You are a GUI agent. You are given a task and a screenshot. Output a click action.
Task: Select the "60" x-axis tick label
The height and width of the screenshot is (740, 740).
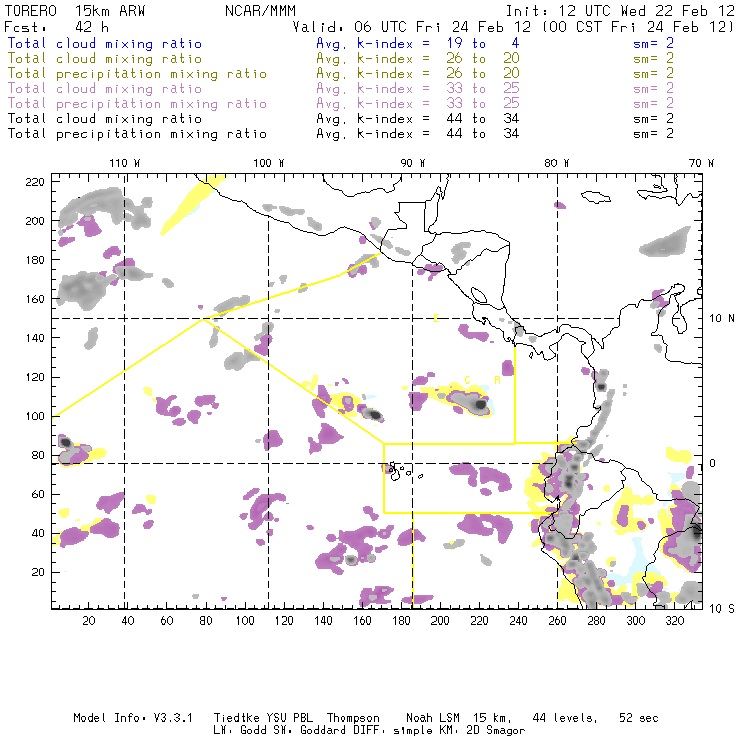point(167,621)
